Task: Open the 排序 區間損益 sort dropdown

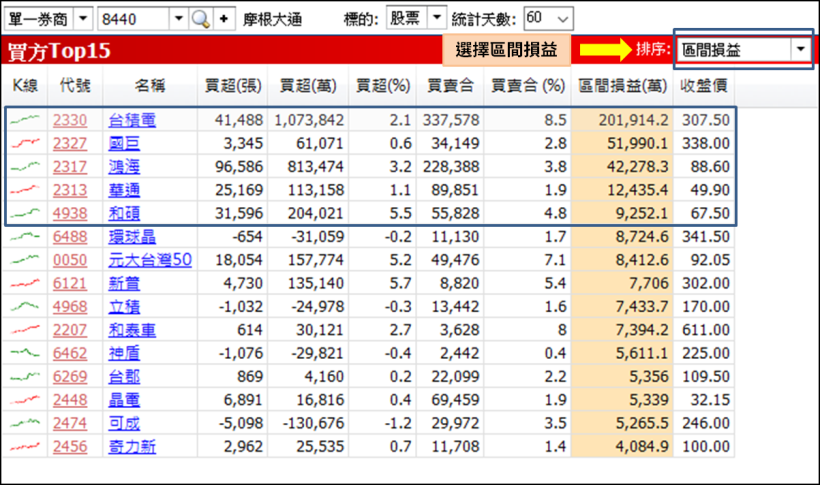Action: point(800,50)
